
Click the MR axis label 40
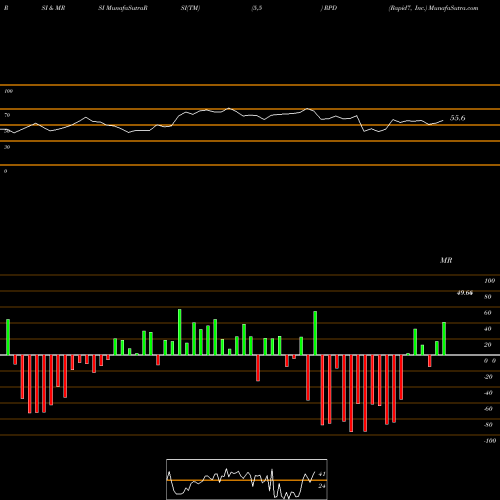487,329
